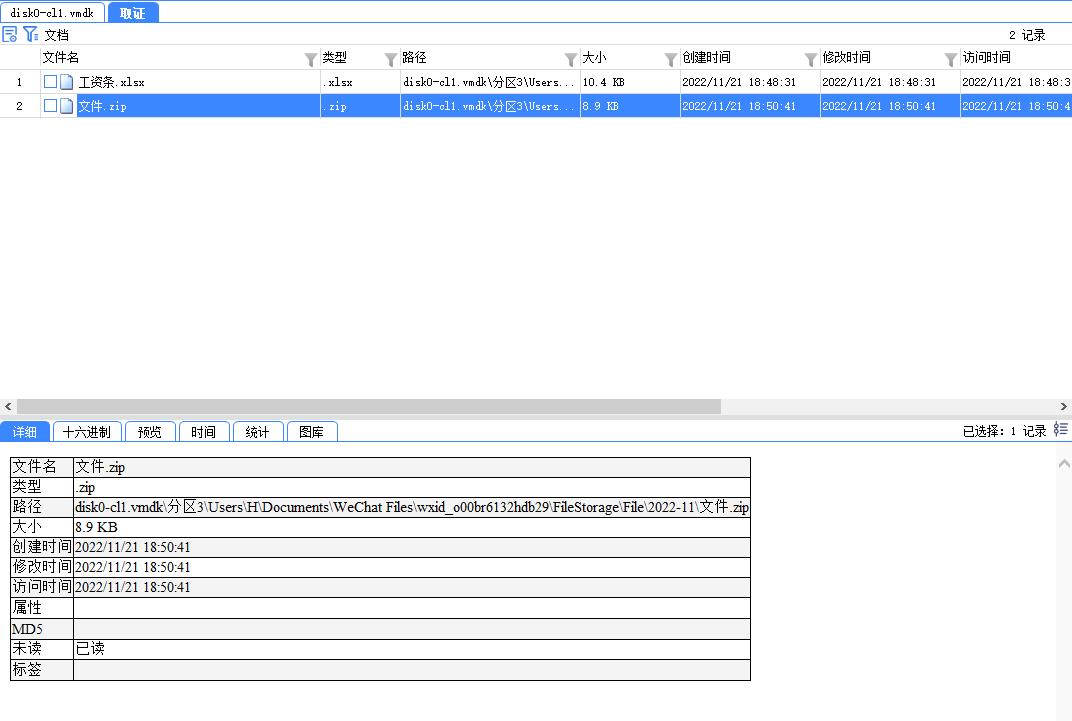This screenshot has height=721, width=1072.
Task: Open the 路径 column filter dropdown
Action: tap(571, 59)
